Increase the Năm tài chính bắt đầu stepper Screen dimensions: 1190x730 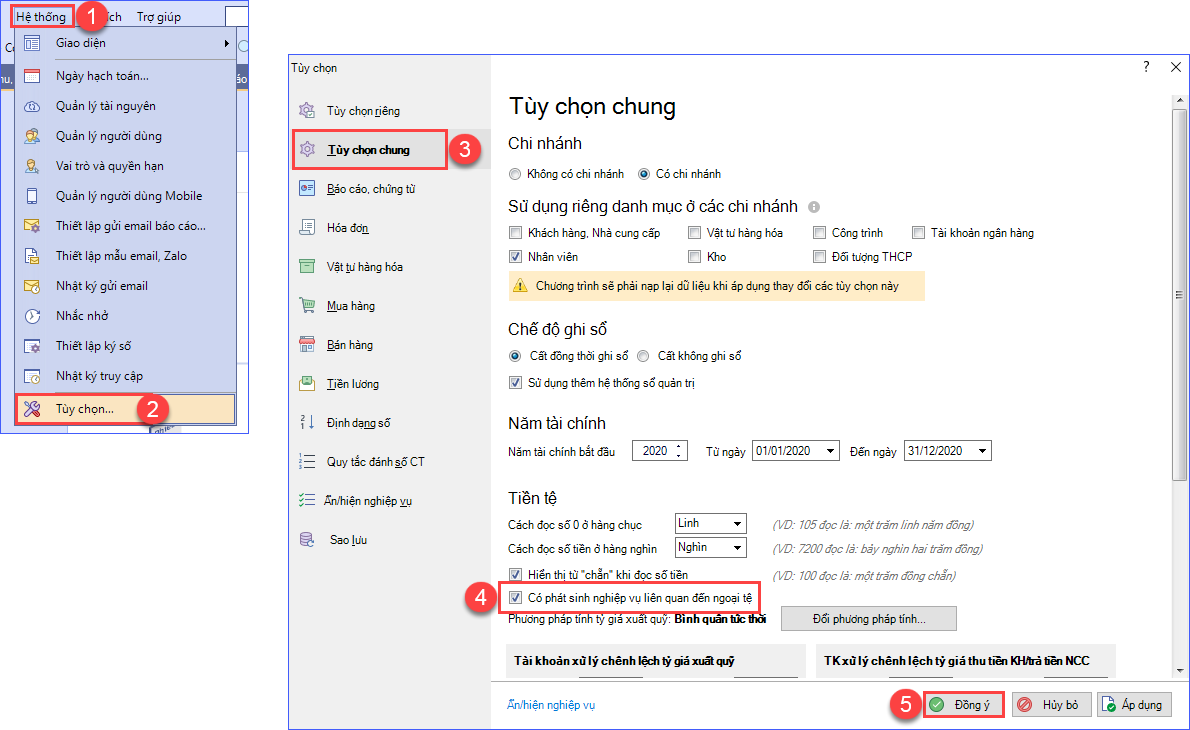[680, 447]
